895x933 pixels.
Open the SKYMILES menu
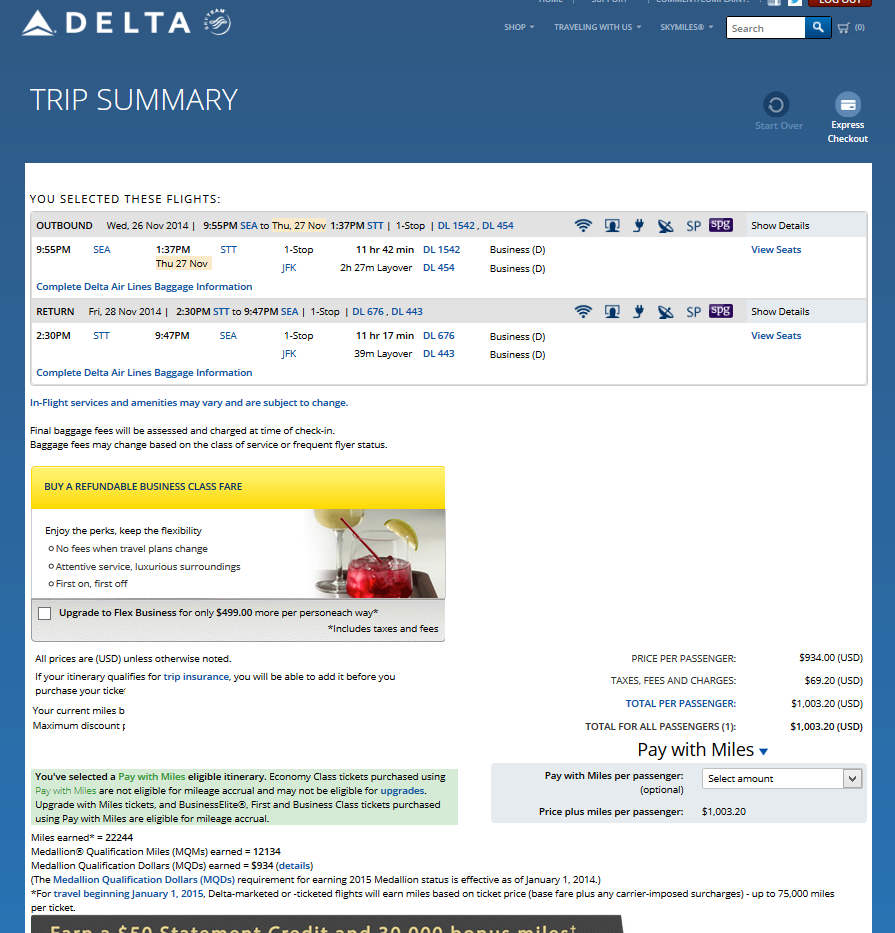pyautogui.click(x=686, y=28)
